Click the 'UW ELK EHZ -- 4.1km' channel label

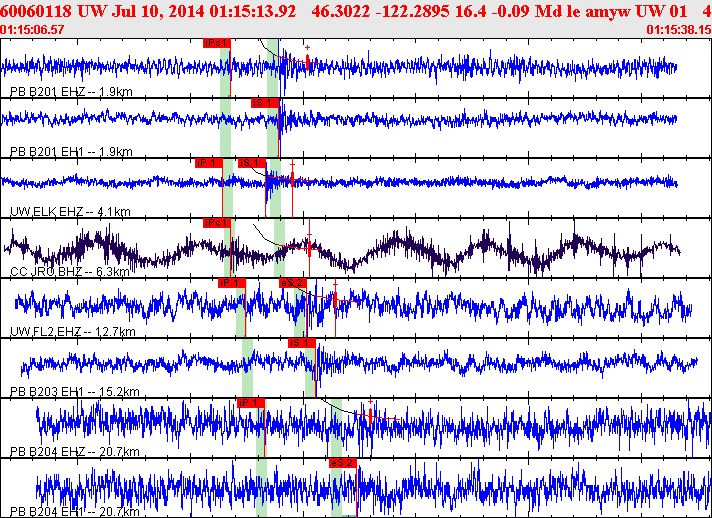[x=70, y=212]
